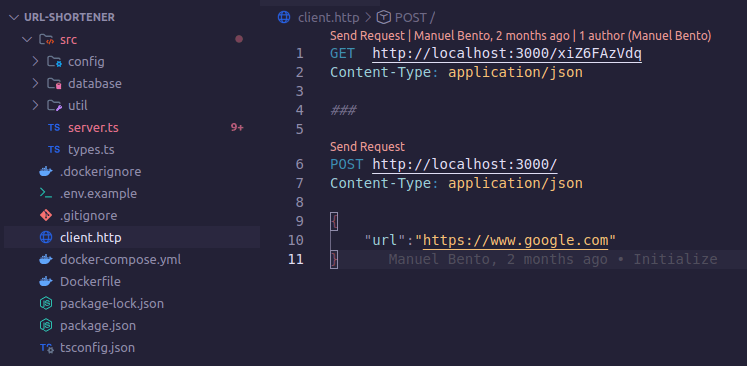
Task: Click the Manuel Bento, 2 months ago codelens
Action: [x=492, y=36]
